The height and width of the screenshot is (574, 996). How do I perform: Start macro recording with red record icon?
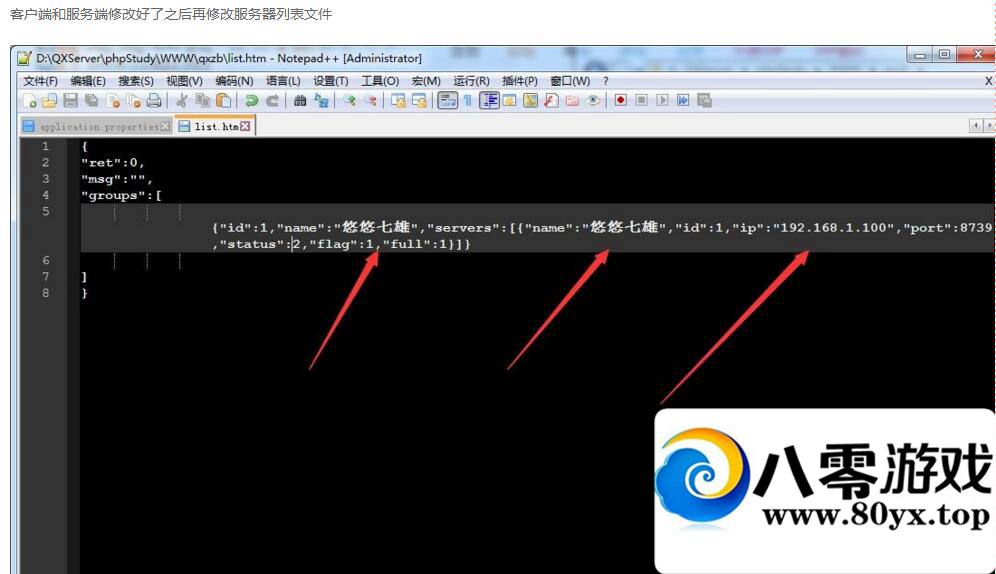pyautogui.click(x=620, y=101)
